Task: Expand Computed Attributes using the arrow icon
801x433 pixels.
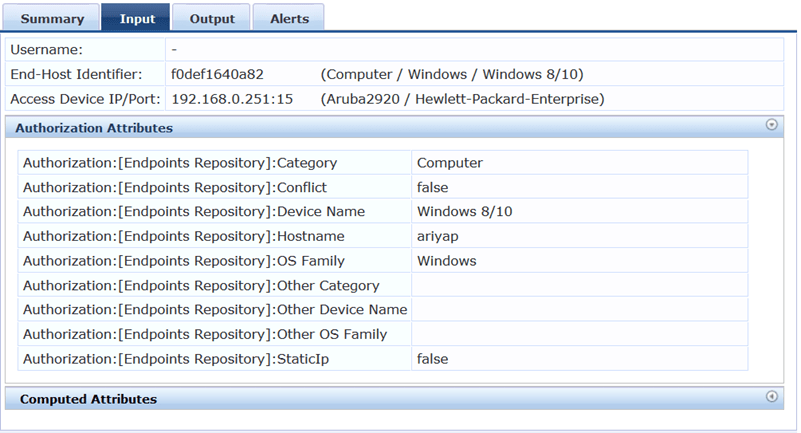Action: 771,397
